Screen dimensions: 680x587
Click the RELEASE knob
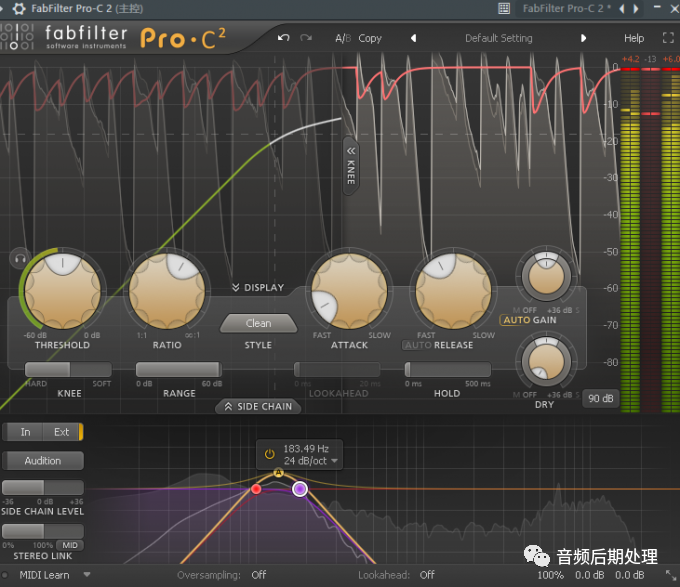coord(454,291)
